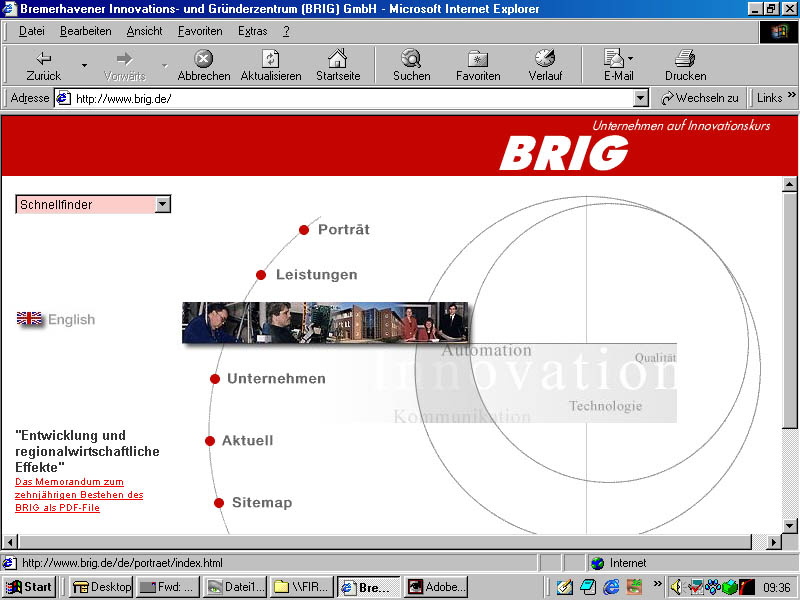
Task: Open the Unternehmen navigation link
Action: (x=276, y=379)
